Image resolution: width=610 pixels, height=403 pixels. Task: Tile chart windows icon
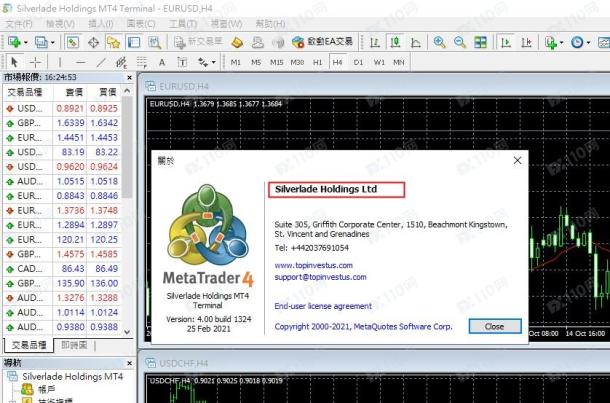tap(480, 42)
